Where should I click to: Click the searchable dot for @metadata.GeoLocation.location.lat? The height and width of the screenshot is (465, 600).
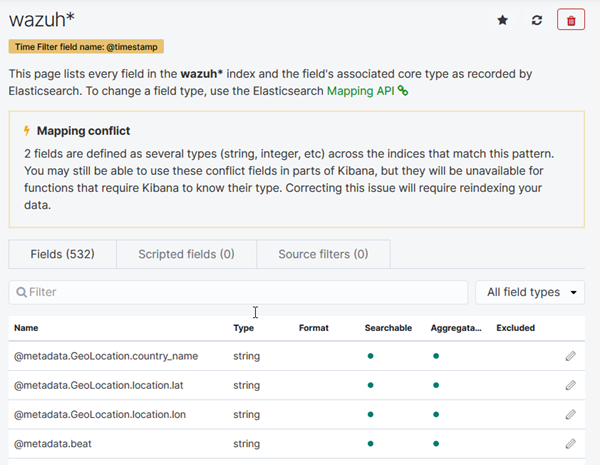370,385
